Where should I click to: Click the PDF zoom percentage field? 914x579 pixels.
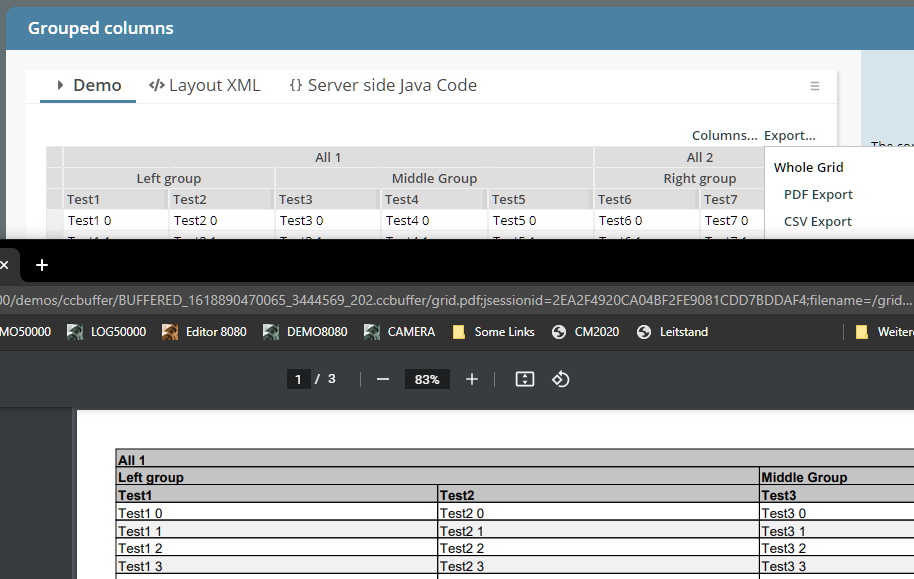click(x=427, y=379)
